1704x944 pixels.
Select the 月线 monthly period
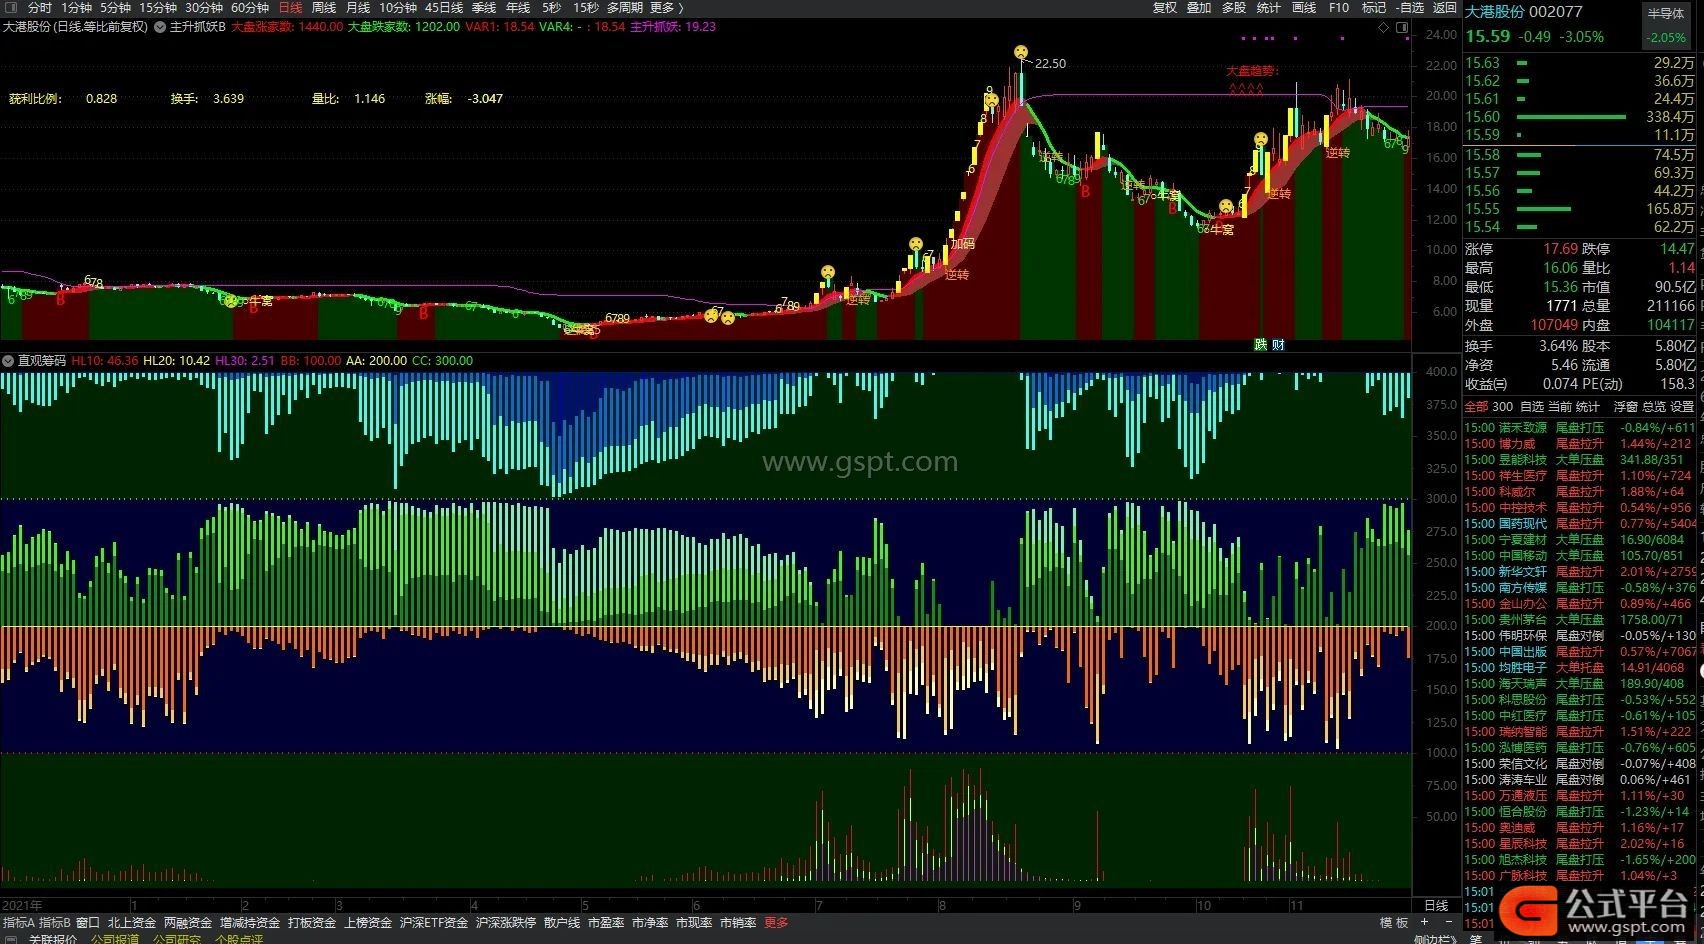pos(358,7)
